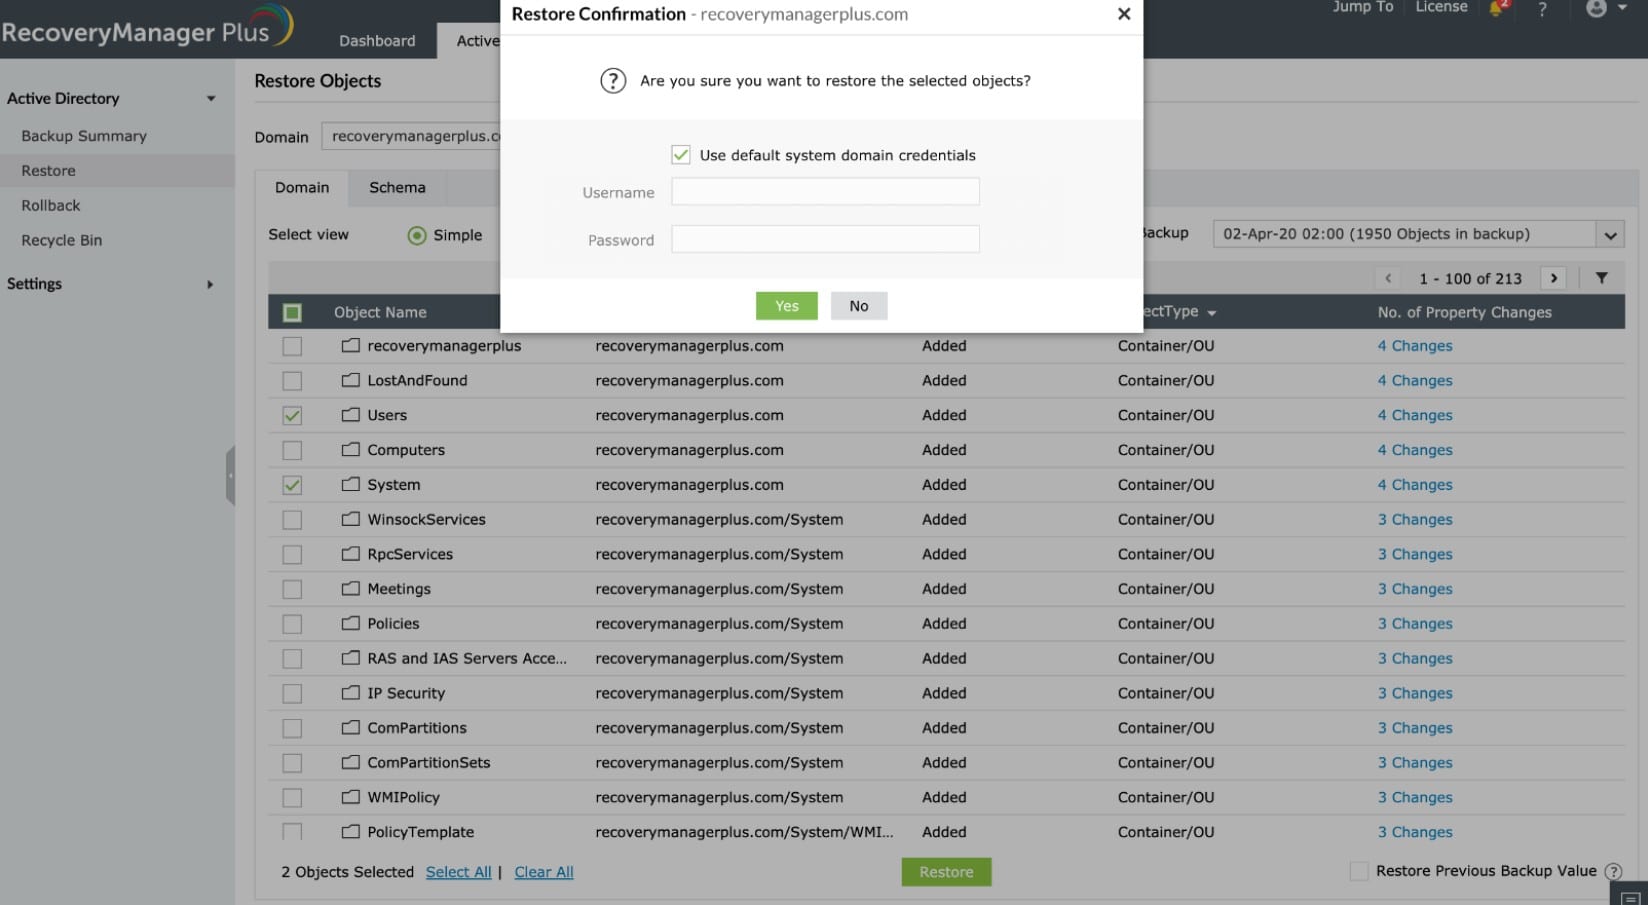Click the folder icon of Users row
Image resolution: width=1648 pixels, height=905 pixels.
point(350,414)
